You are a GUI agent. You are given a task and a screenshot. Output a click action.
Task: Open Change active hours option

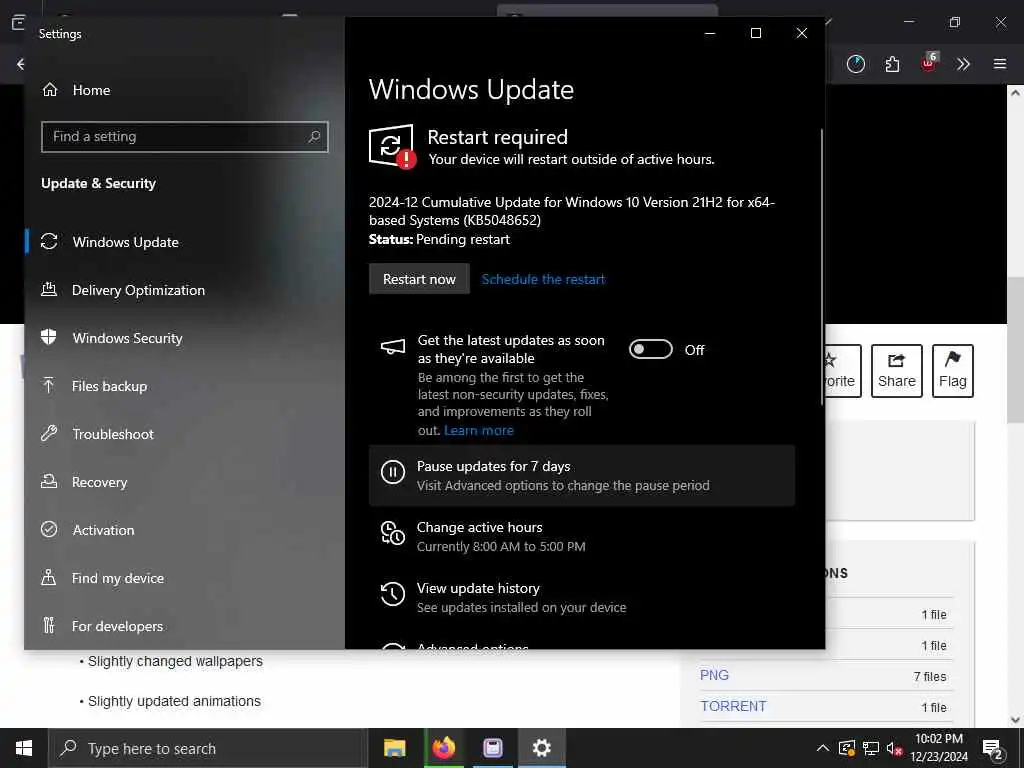(x=582, y=536)
